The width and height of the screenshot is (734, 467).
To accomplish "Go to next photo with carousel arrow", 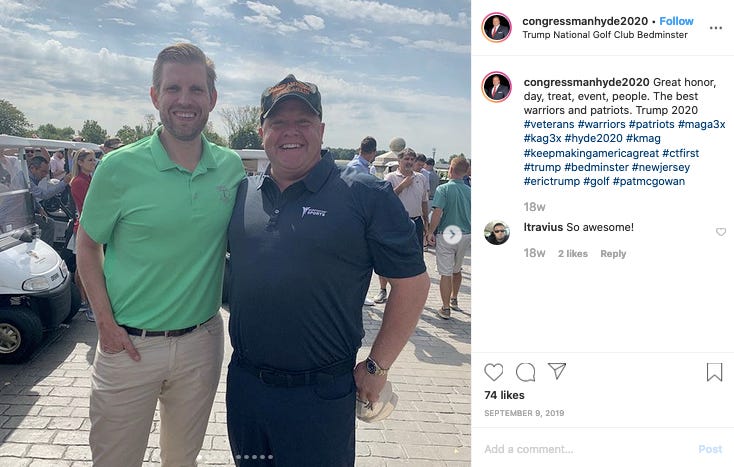I will coord(452,234).
